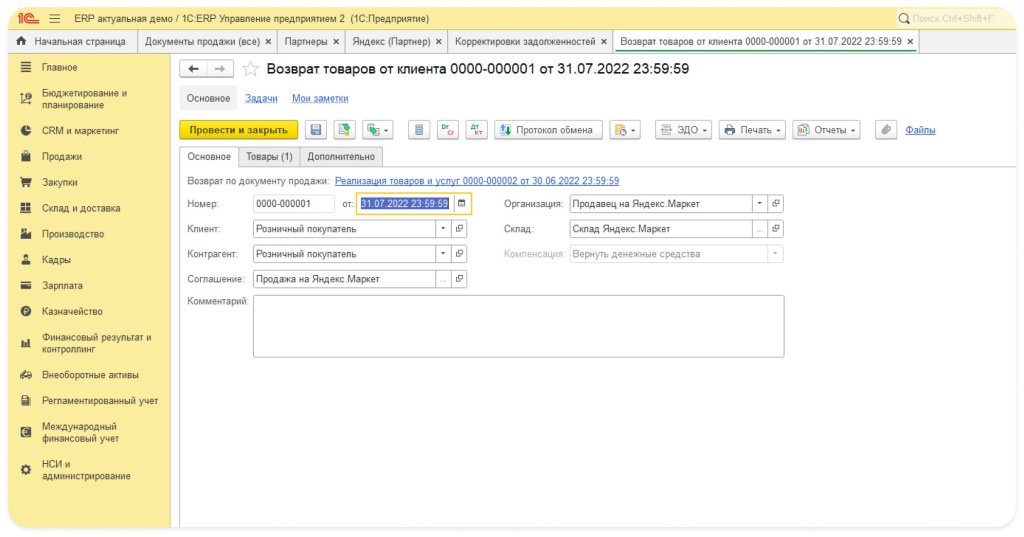Screen dimensions: 1024x537
Task: Open the Организация field link icon
Action: [x=776, y=203]
